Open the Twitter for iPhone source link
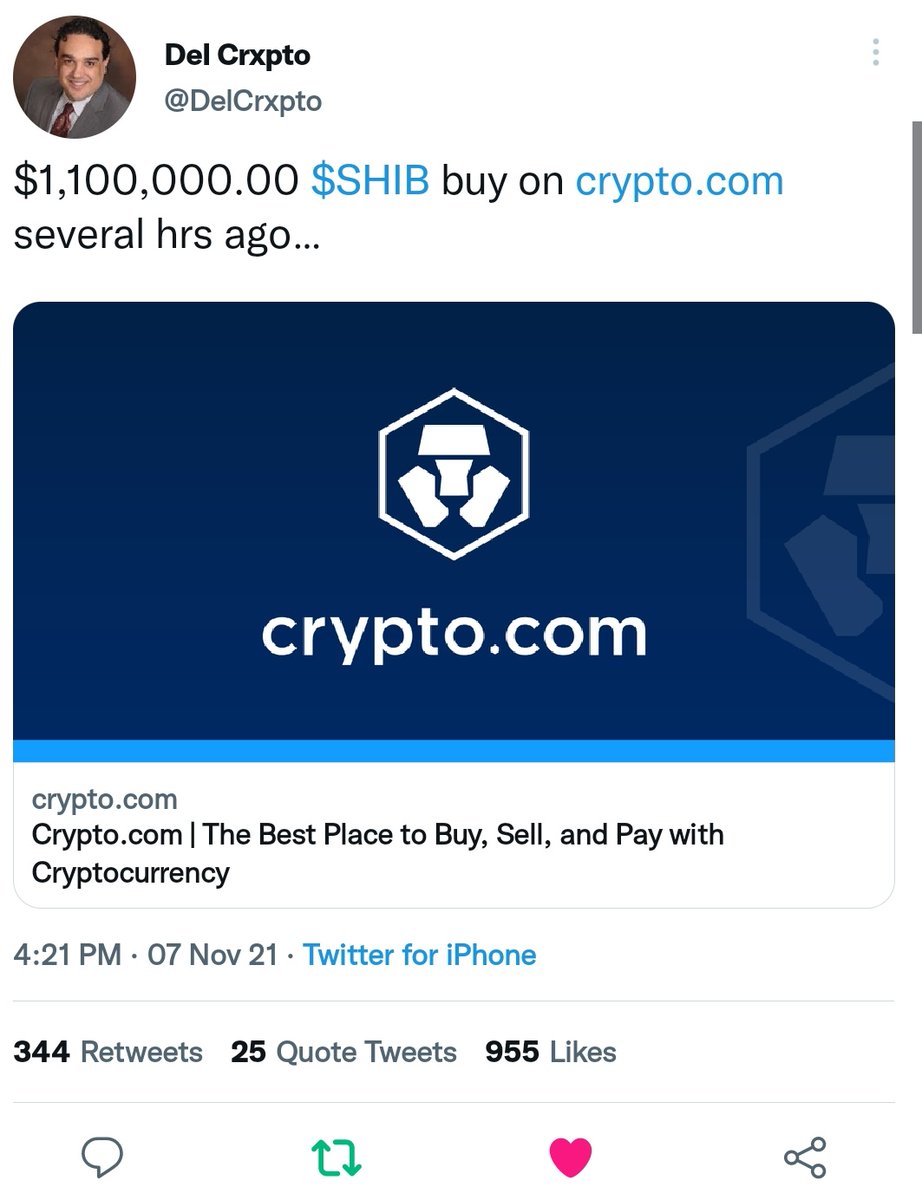This screenshot has height=1200, width=922. [420, 955]
